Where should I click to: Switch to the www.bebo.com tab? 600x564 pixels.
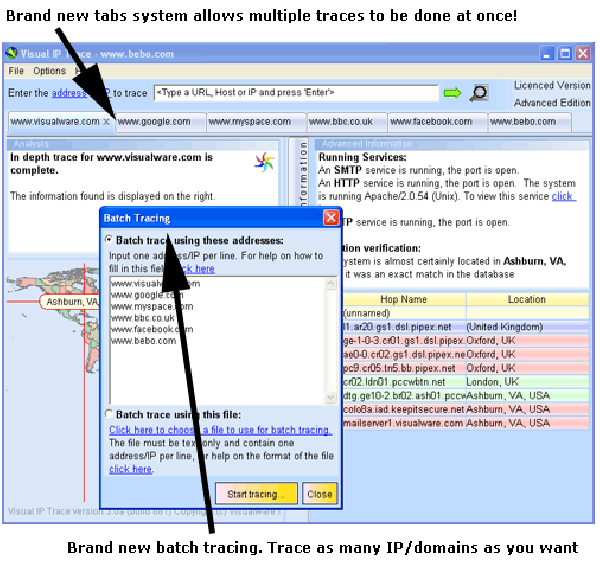530,122
